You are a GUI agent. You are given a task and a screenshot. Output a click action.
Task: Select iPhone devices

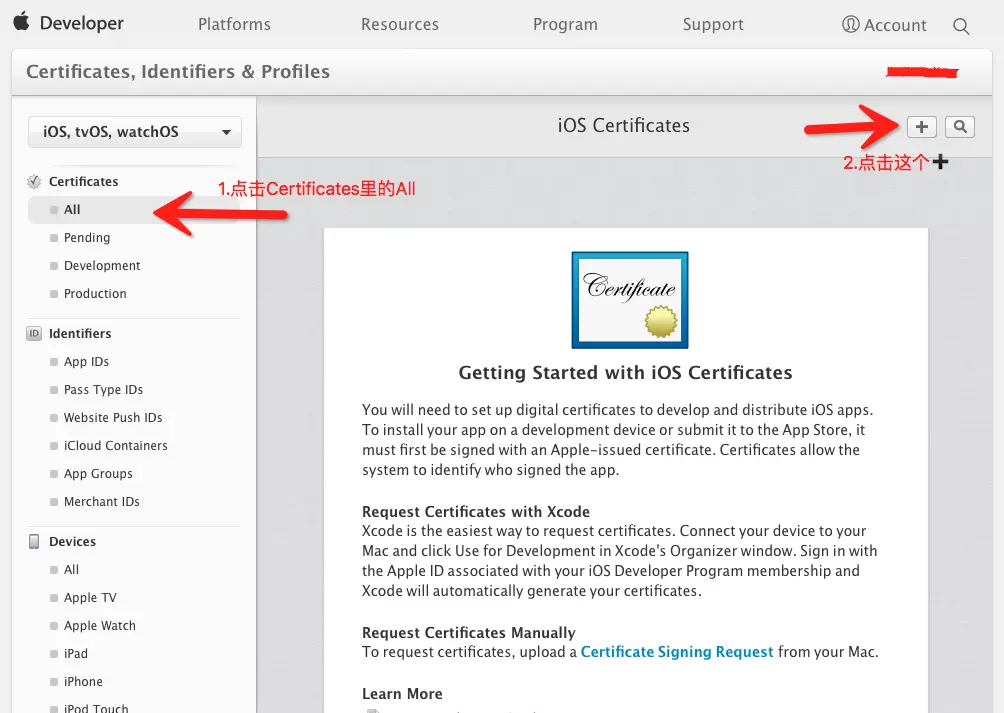[83, 682]
